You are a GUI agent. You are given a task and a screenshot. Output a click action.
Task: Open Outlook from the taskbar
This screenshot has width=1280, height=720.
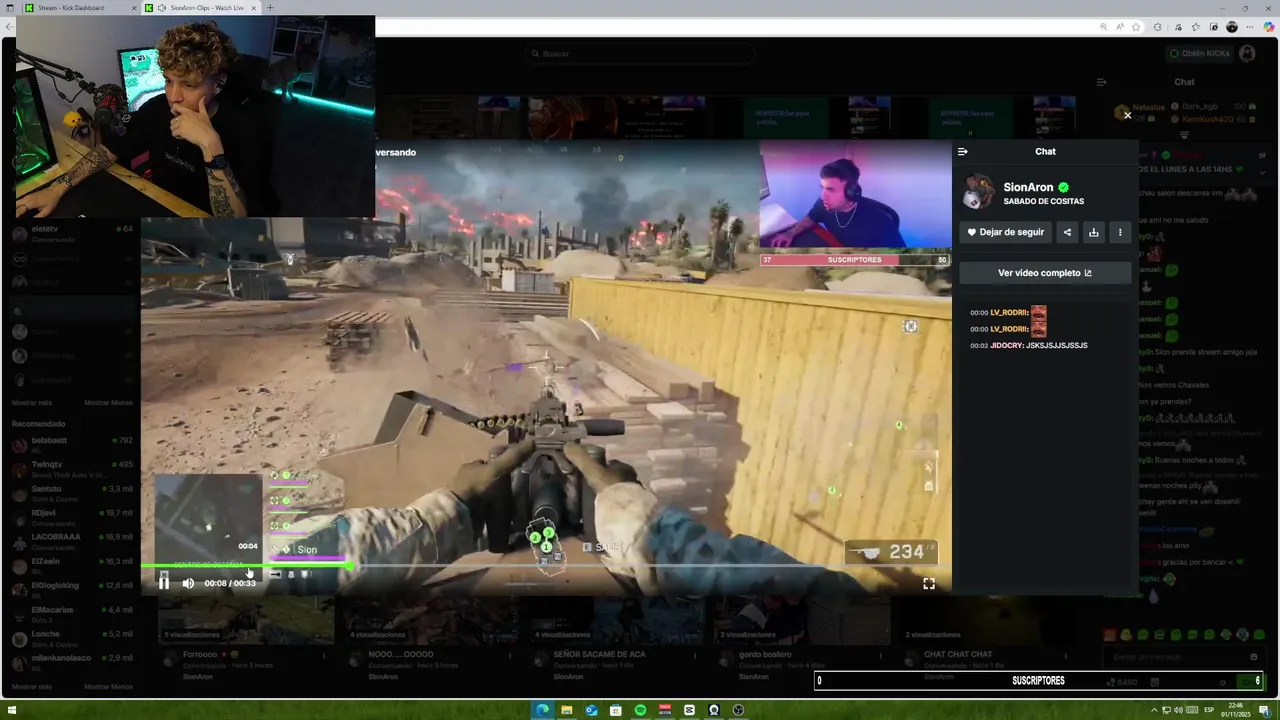pos(591,710)
